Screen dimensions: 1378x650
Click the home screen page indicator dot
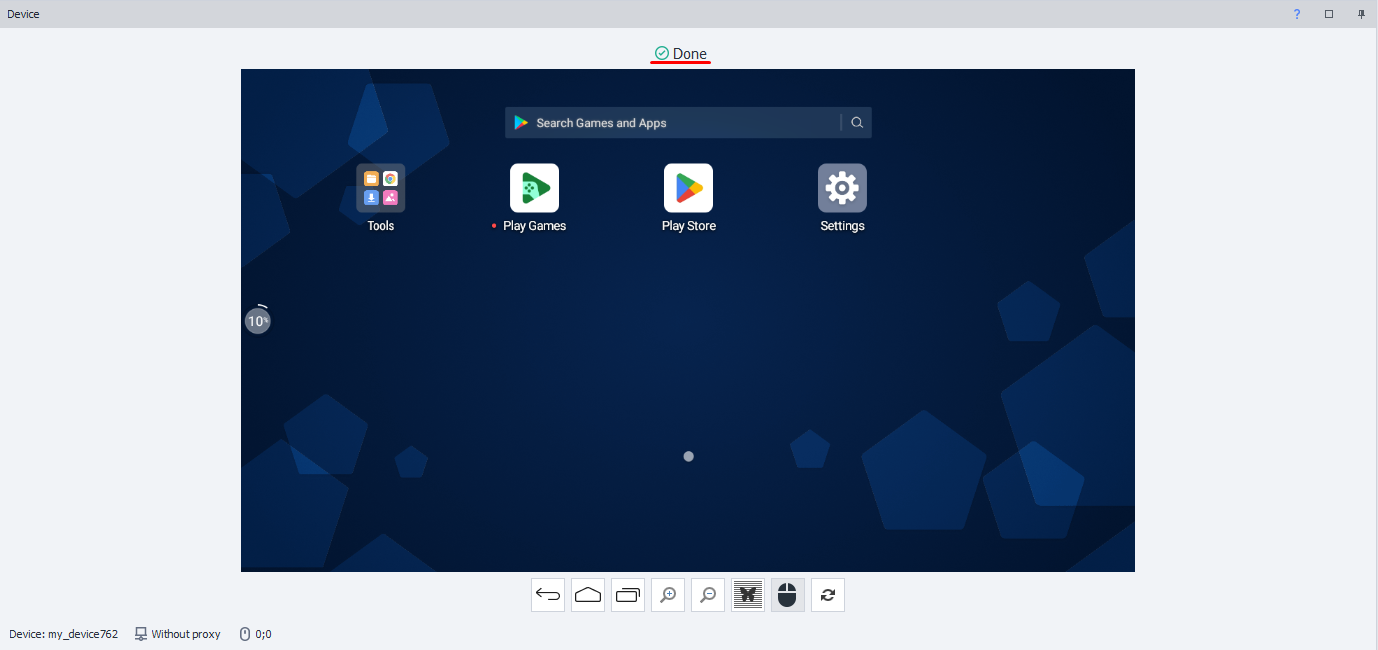[x=688, y=456]
